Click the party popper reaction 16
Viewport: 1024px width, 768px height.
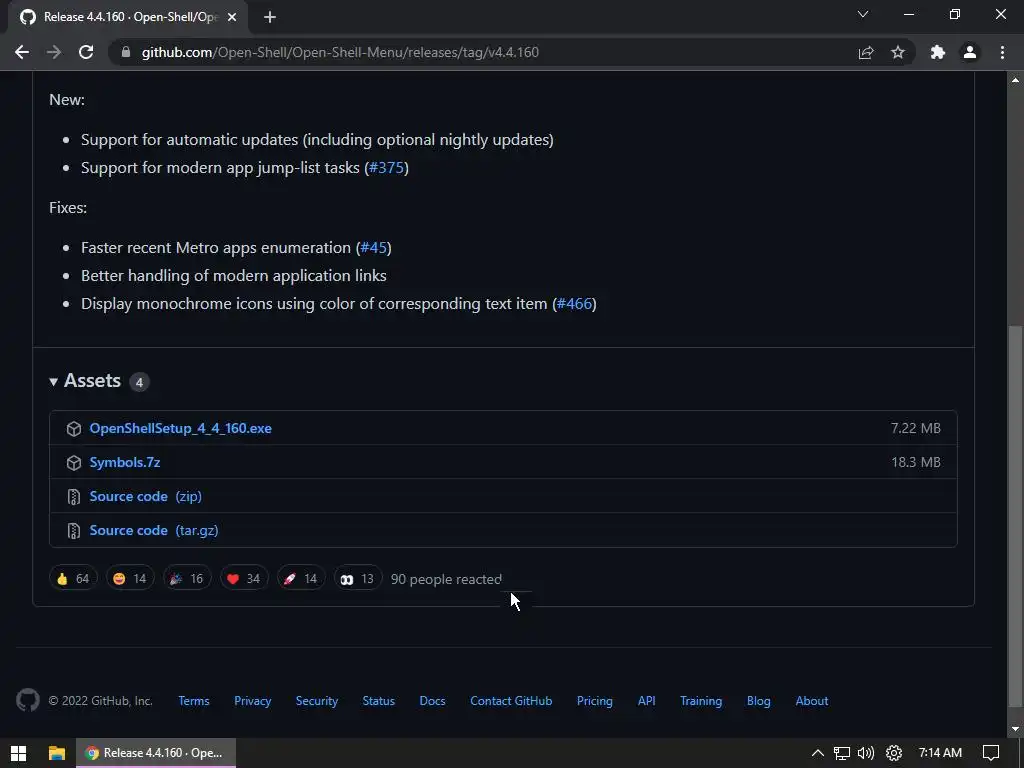(187, 579)
